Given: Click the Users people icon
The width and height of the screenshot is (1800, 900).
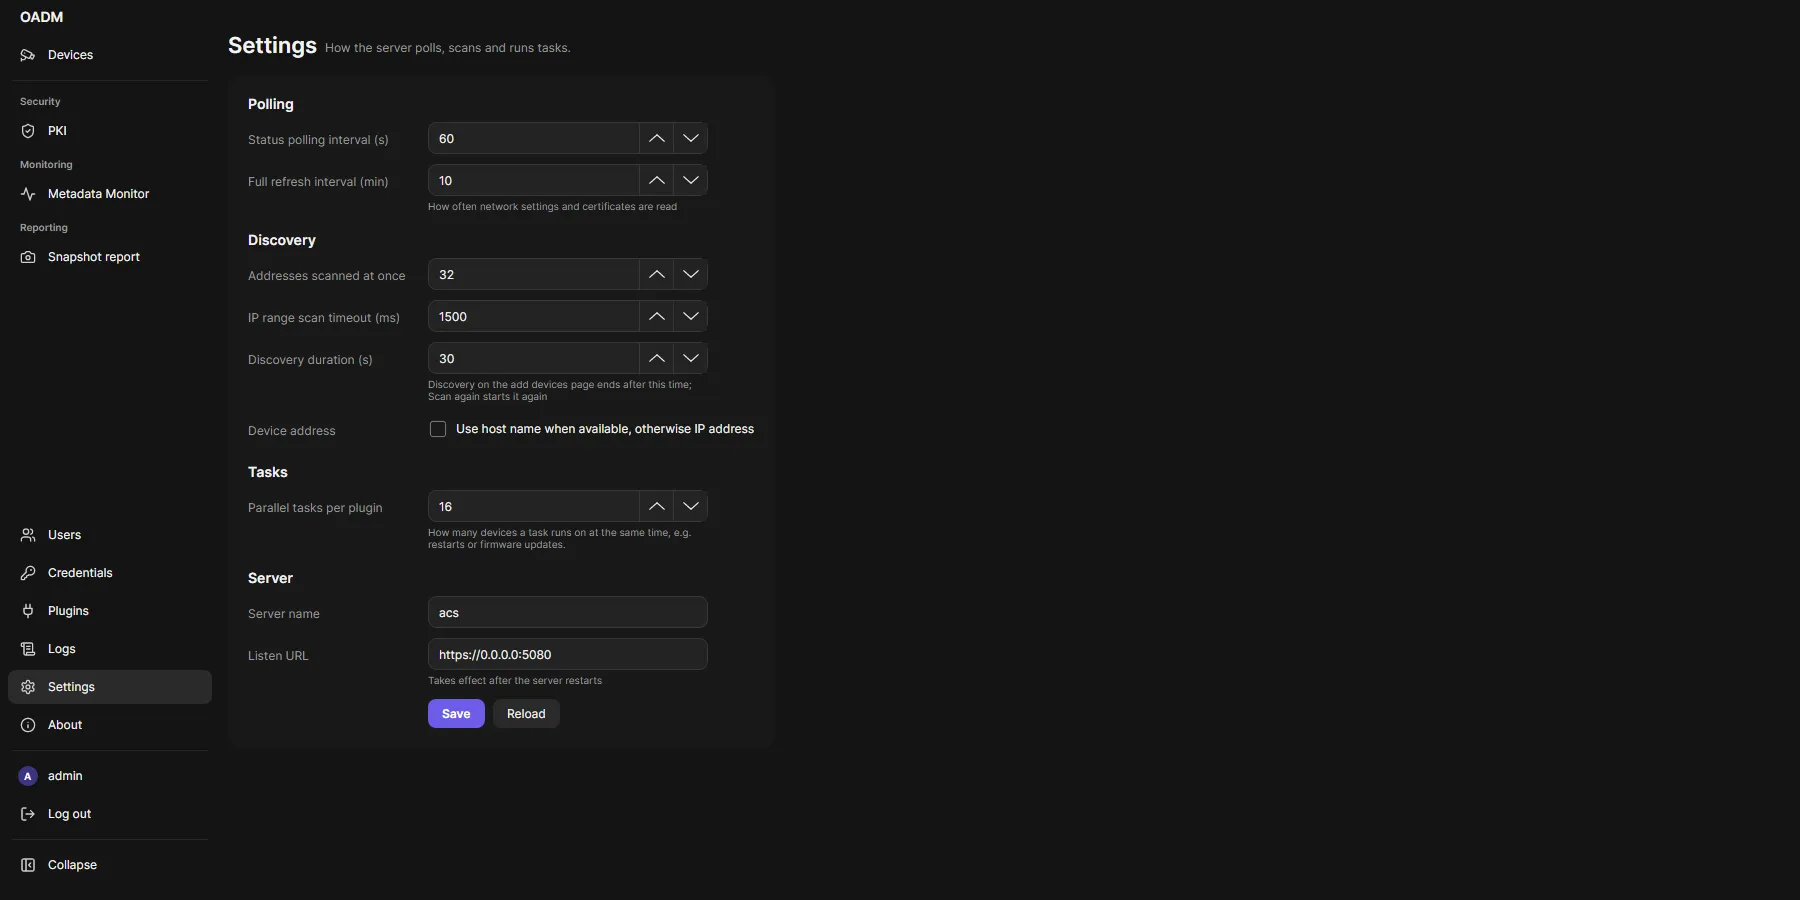Looking at the screenshot, I should pos(28,535).
